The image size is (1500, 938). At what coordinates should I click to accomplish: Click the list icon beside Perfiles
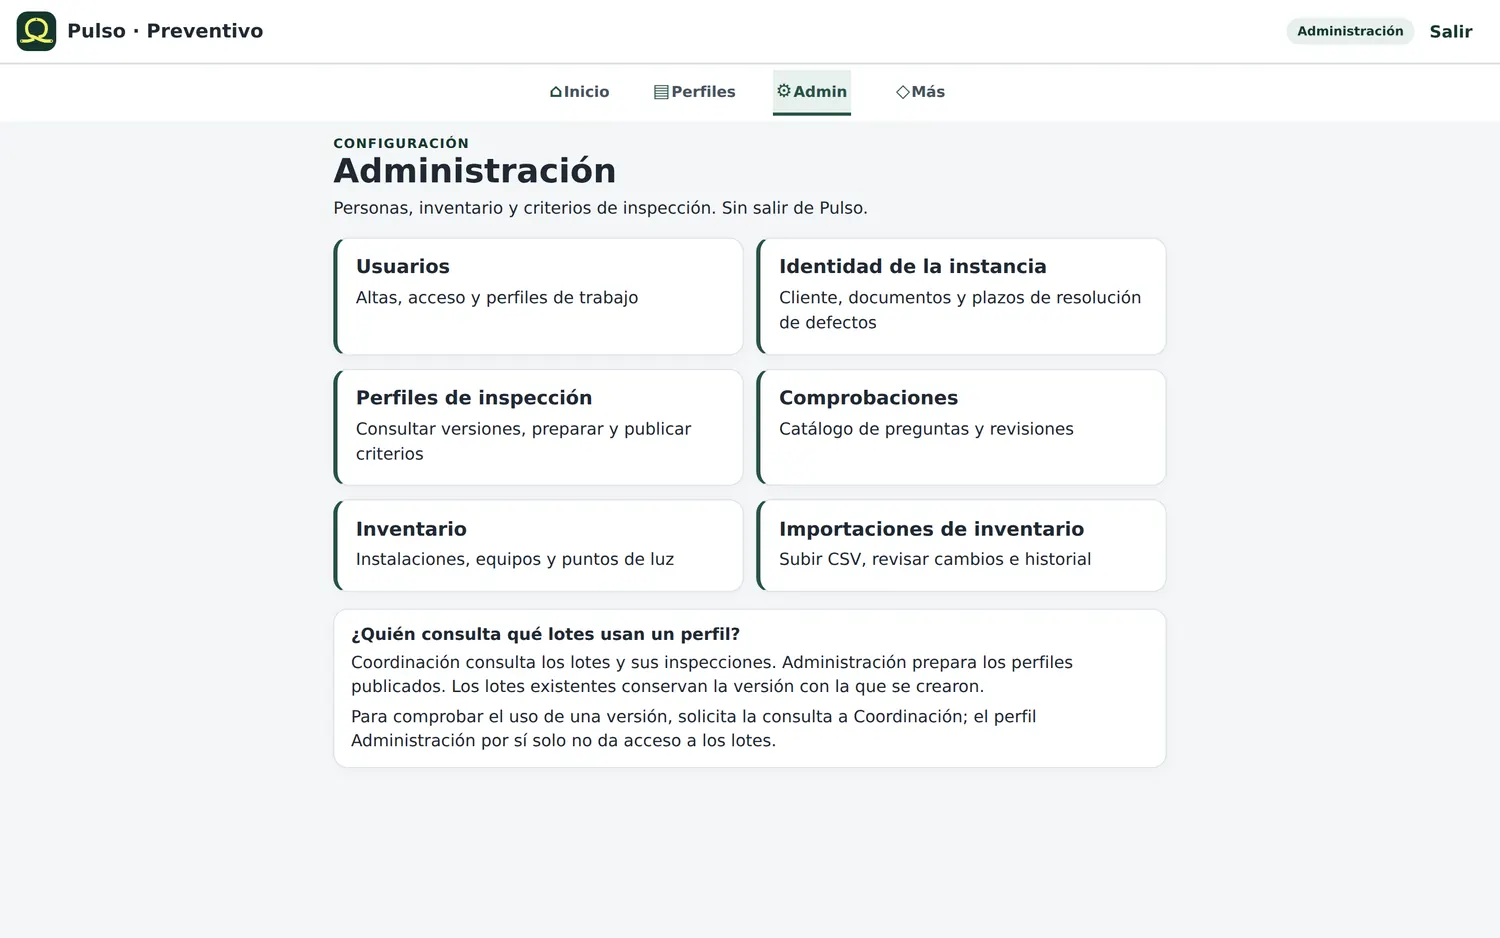(x=661, y=92)
